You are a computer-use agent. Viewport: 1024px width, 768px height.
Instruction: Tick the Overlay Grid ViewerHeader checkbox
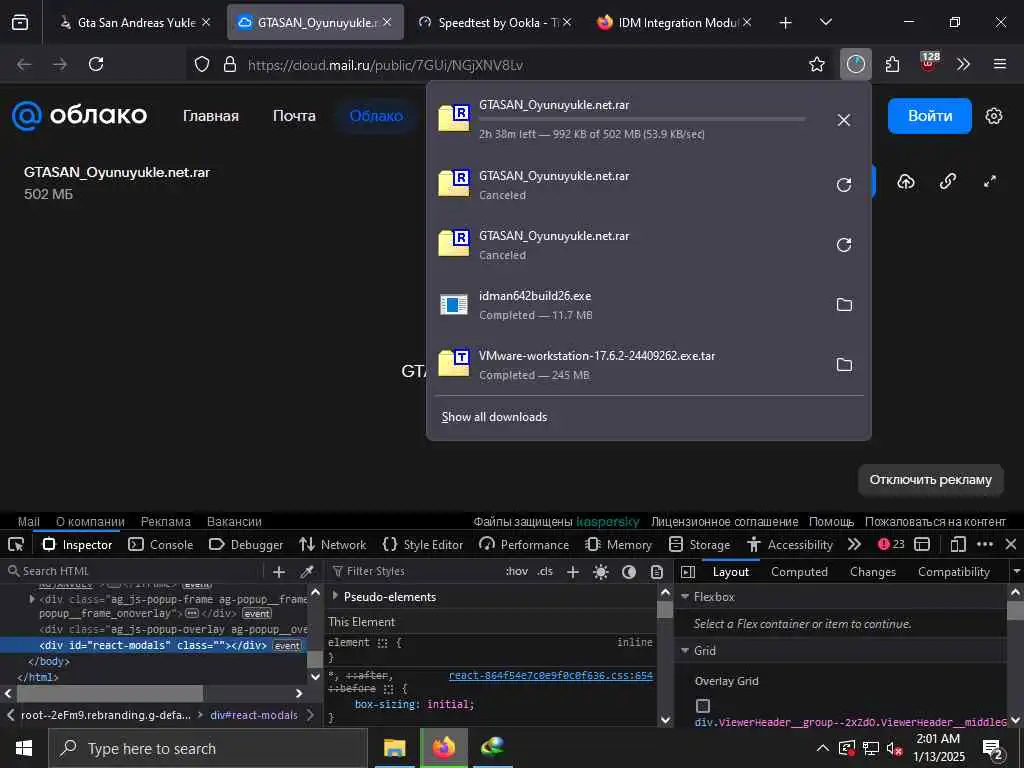tap(703, 706)
